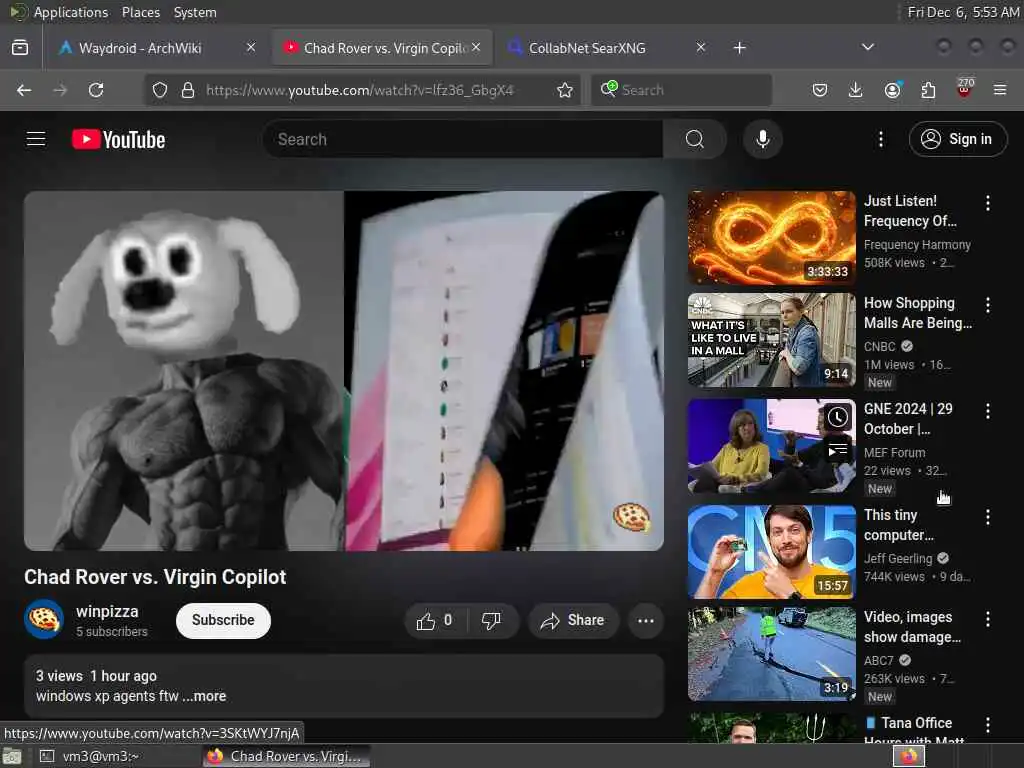Open YouTube settings three-dot menu near Sign in
This screenshot has height=768, width=1024.
880,139
